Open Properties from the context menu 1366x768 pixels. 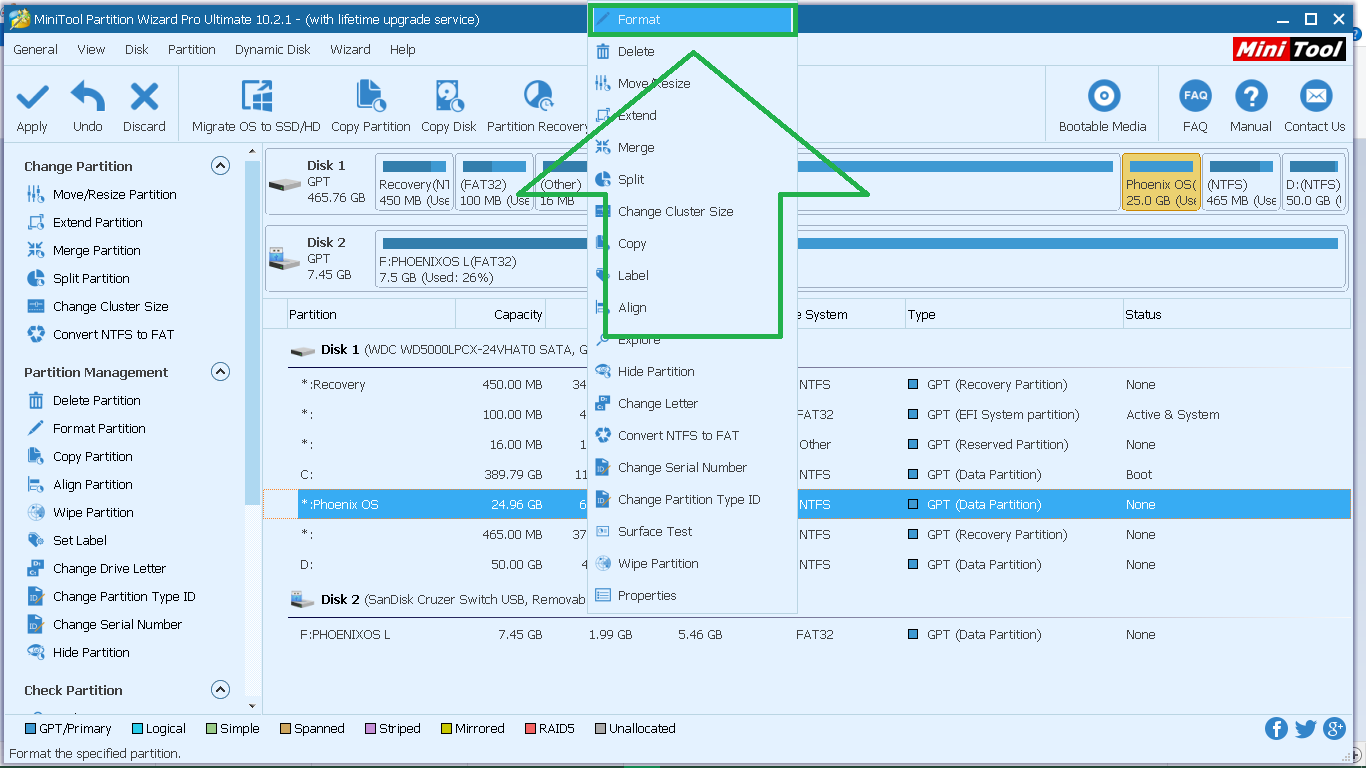692,596
